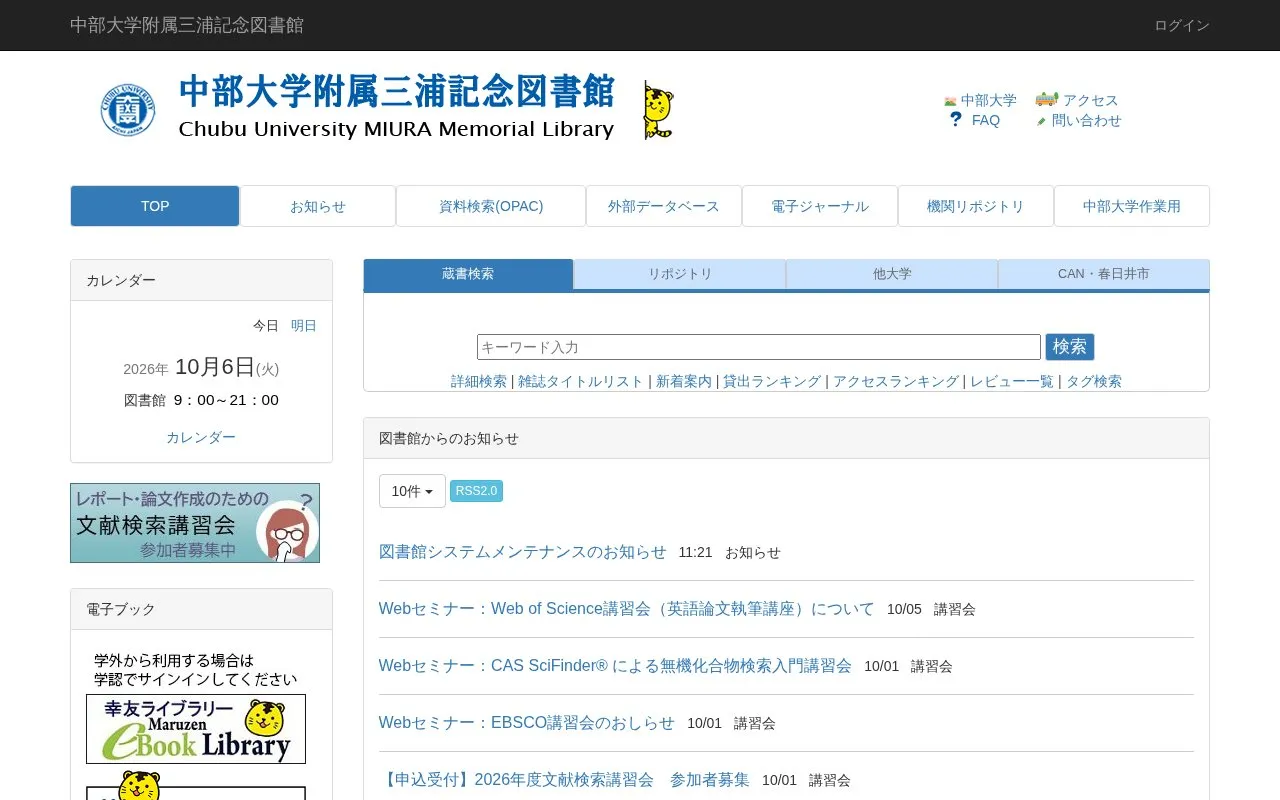Open the RSS2.0 feed badge
Viewport: 1280px width, 800px height.
(x=476, y=491)
